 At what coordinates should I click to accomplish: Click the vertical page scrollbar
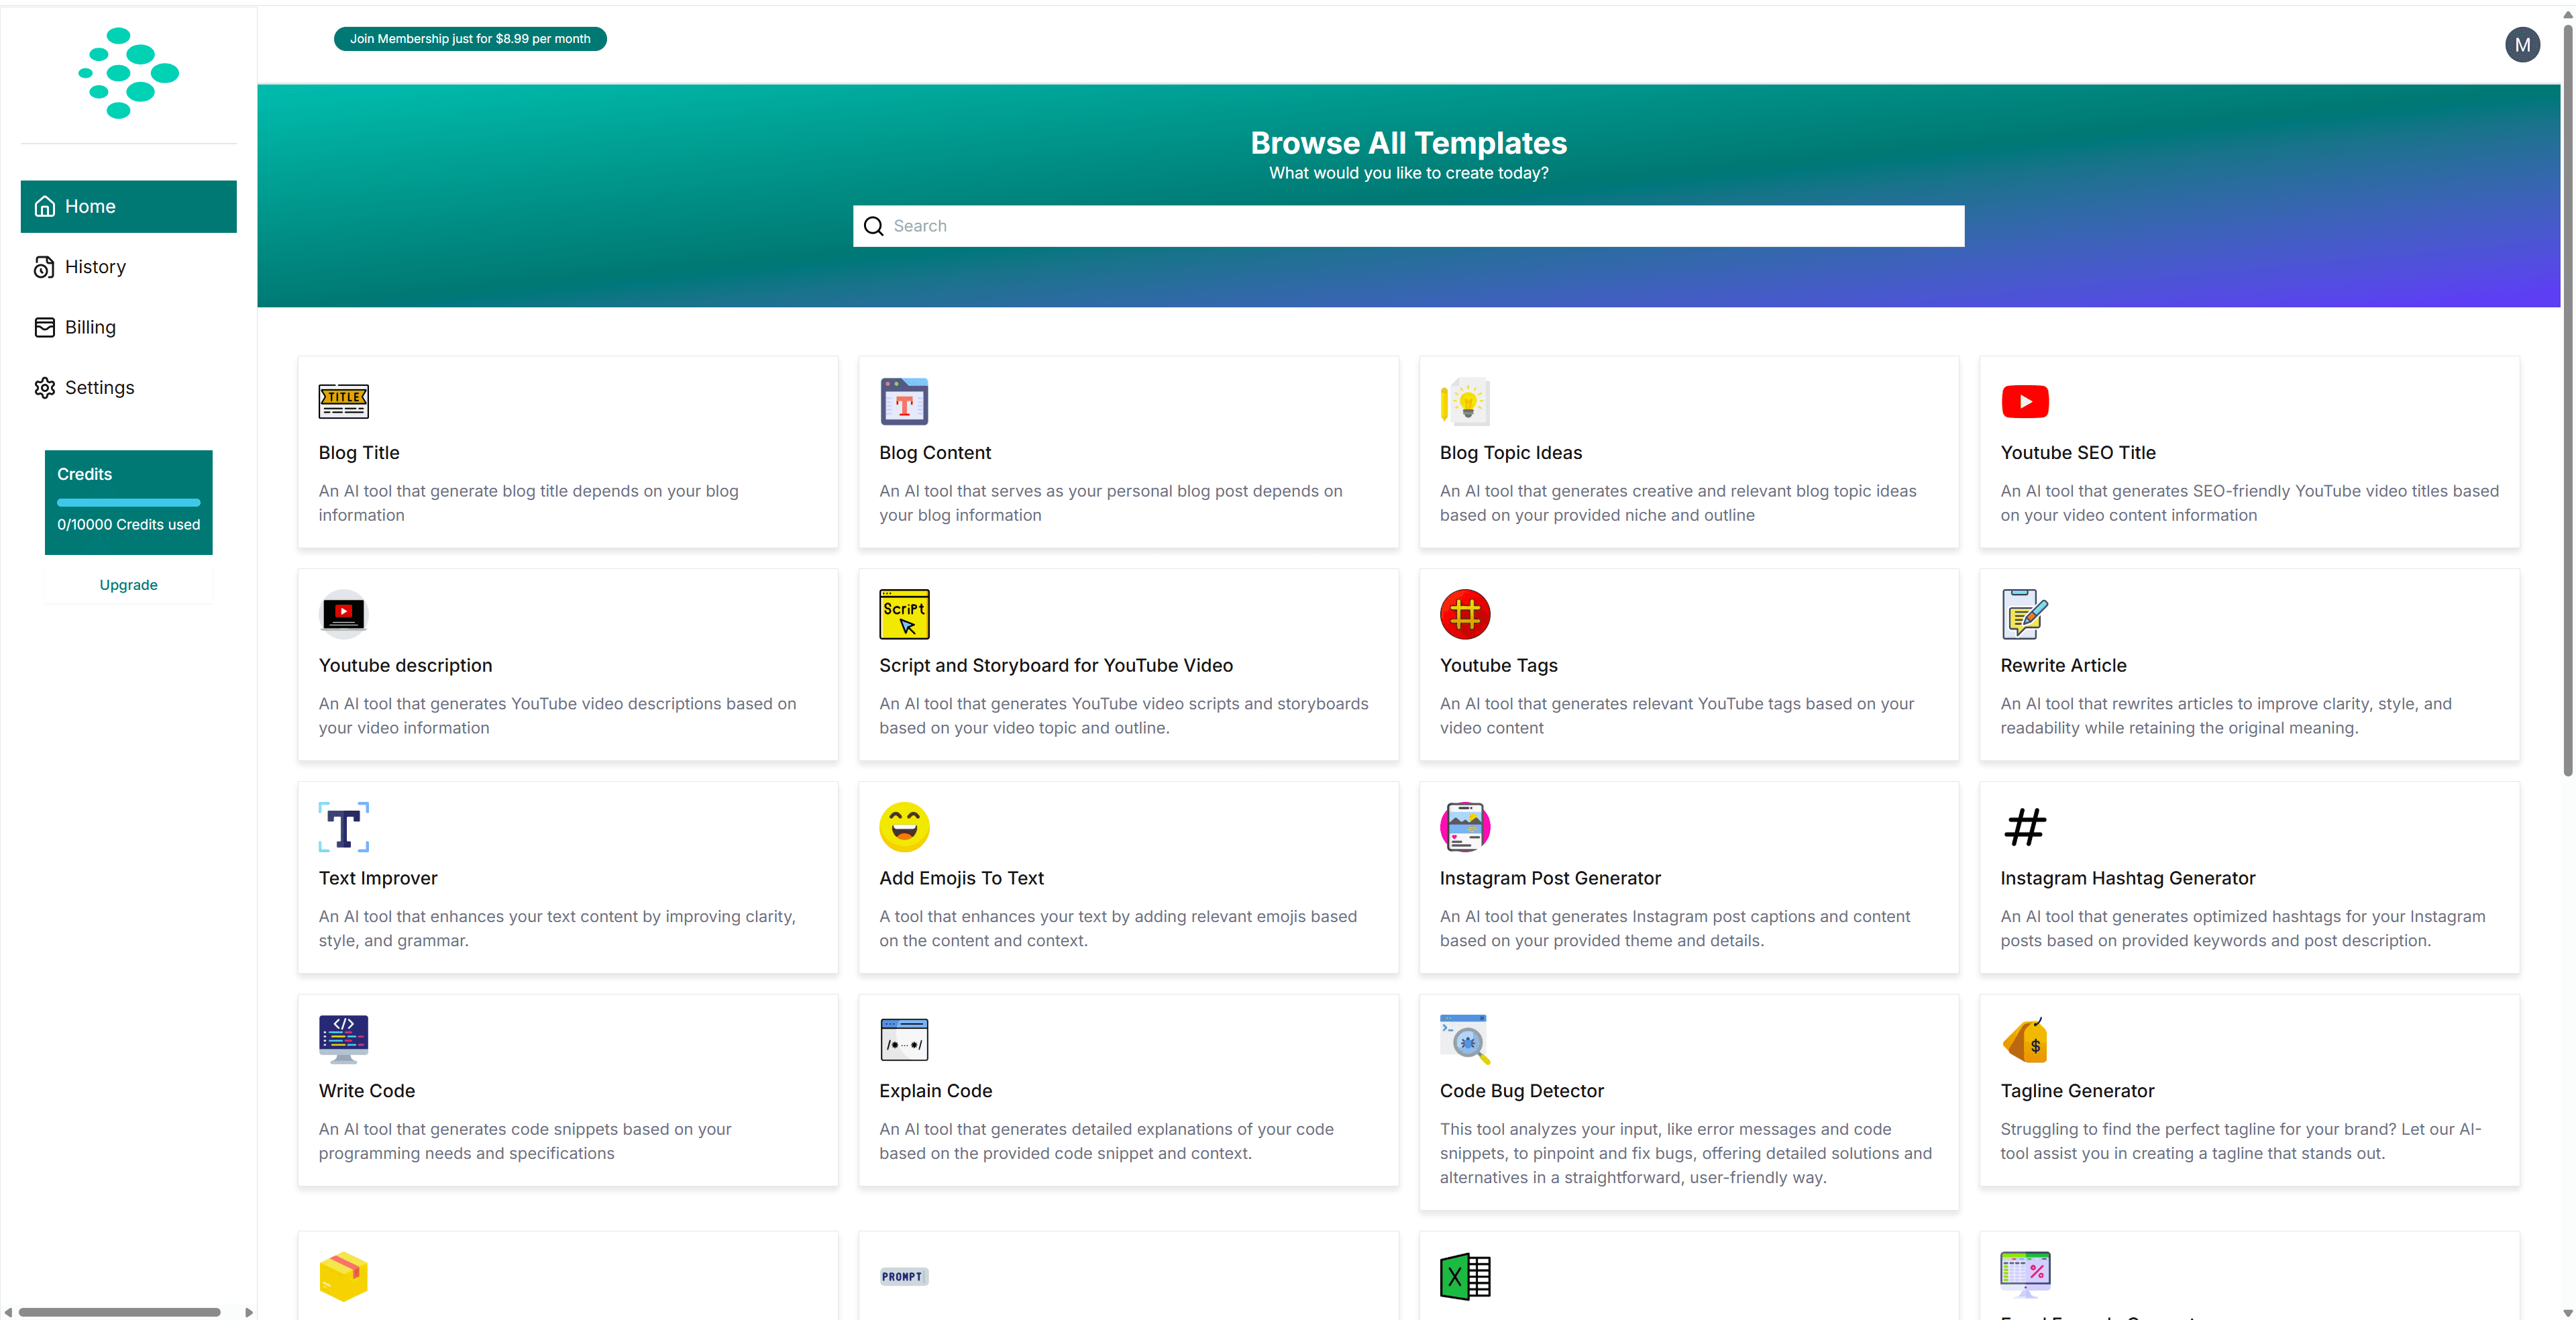[2568, 400]
